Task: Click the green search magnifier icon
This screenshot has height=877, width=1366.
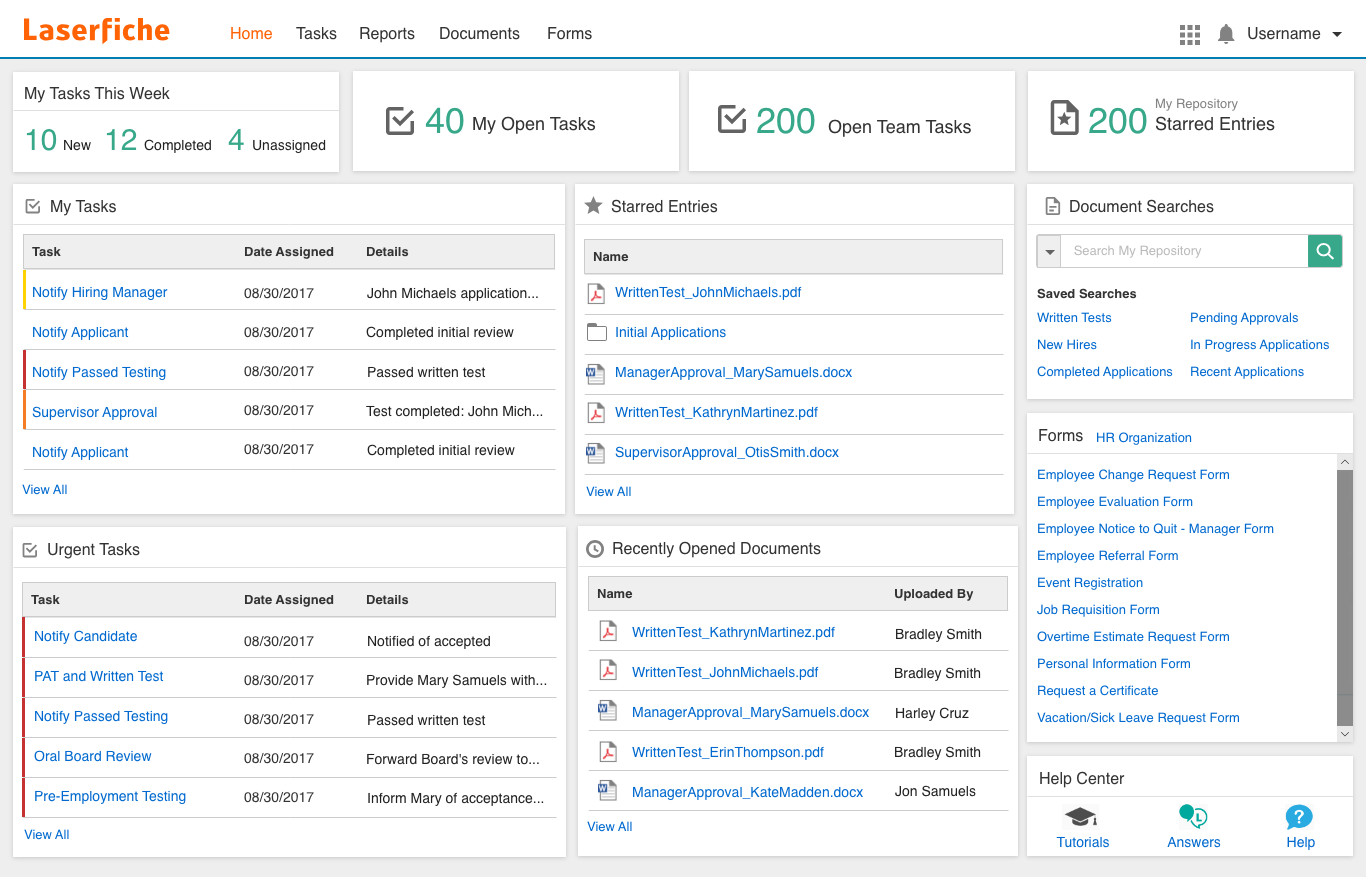Action: click(1325, 250)
